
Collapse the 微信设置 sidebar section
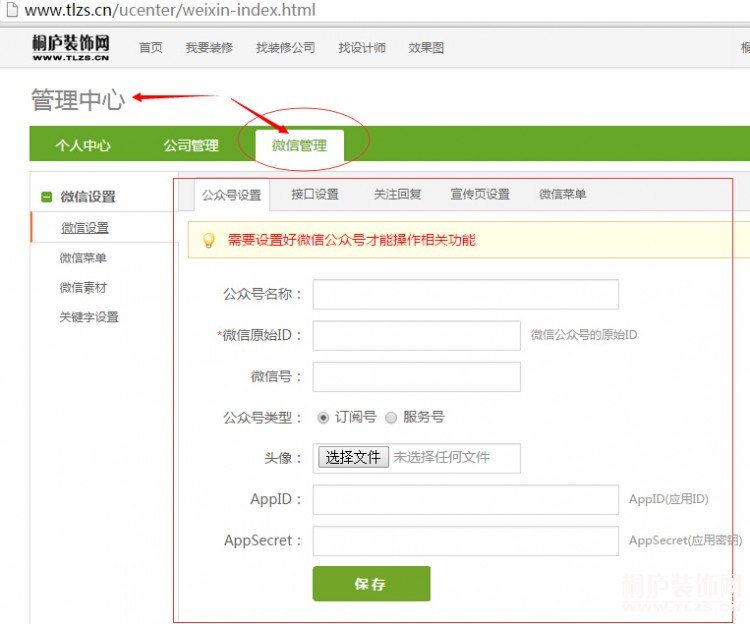[x=46, y=197]
